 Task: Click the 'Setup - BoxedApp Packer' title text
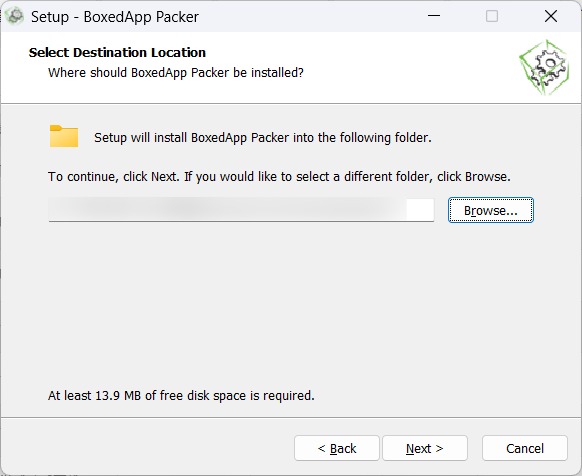[x=115, y=17]
